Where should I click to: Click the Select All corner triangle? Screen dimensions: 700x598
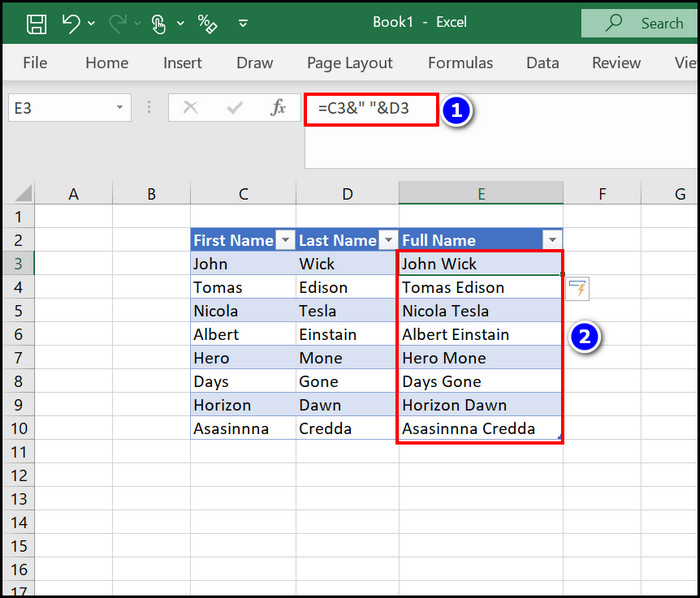tap(24, 193)
